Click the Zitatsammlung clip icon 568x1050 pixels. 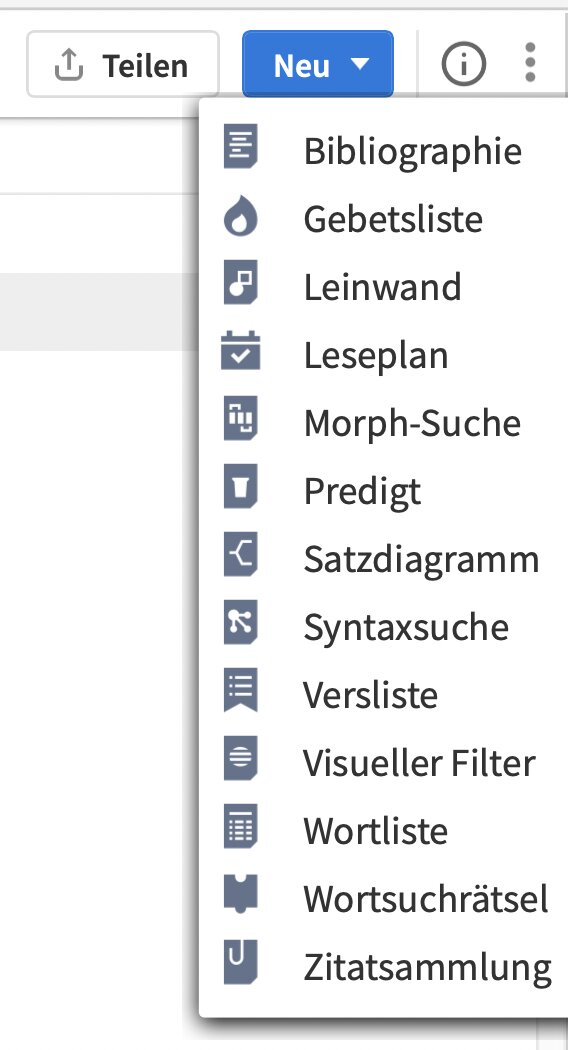tap(240, 963)
